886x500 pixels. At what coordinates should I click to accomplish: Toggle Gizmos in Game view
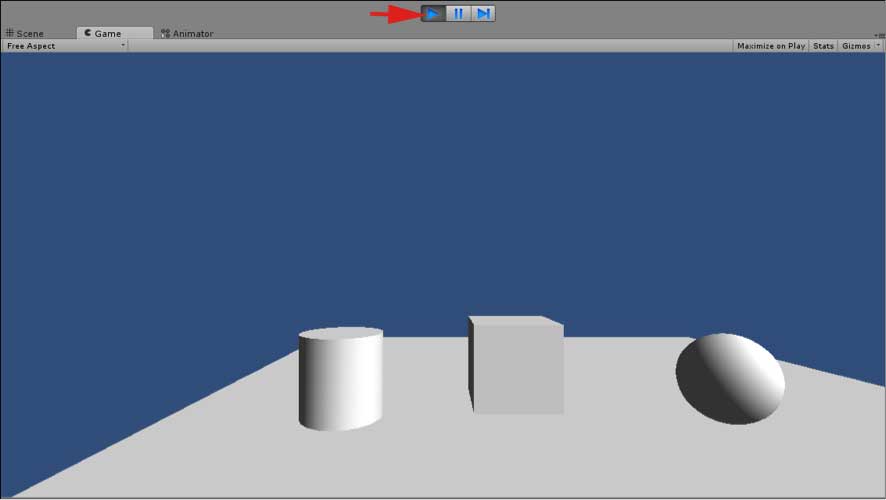(x=856, y=46)
